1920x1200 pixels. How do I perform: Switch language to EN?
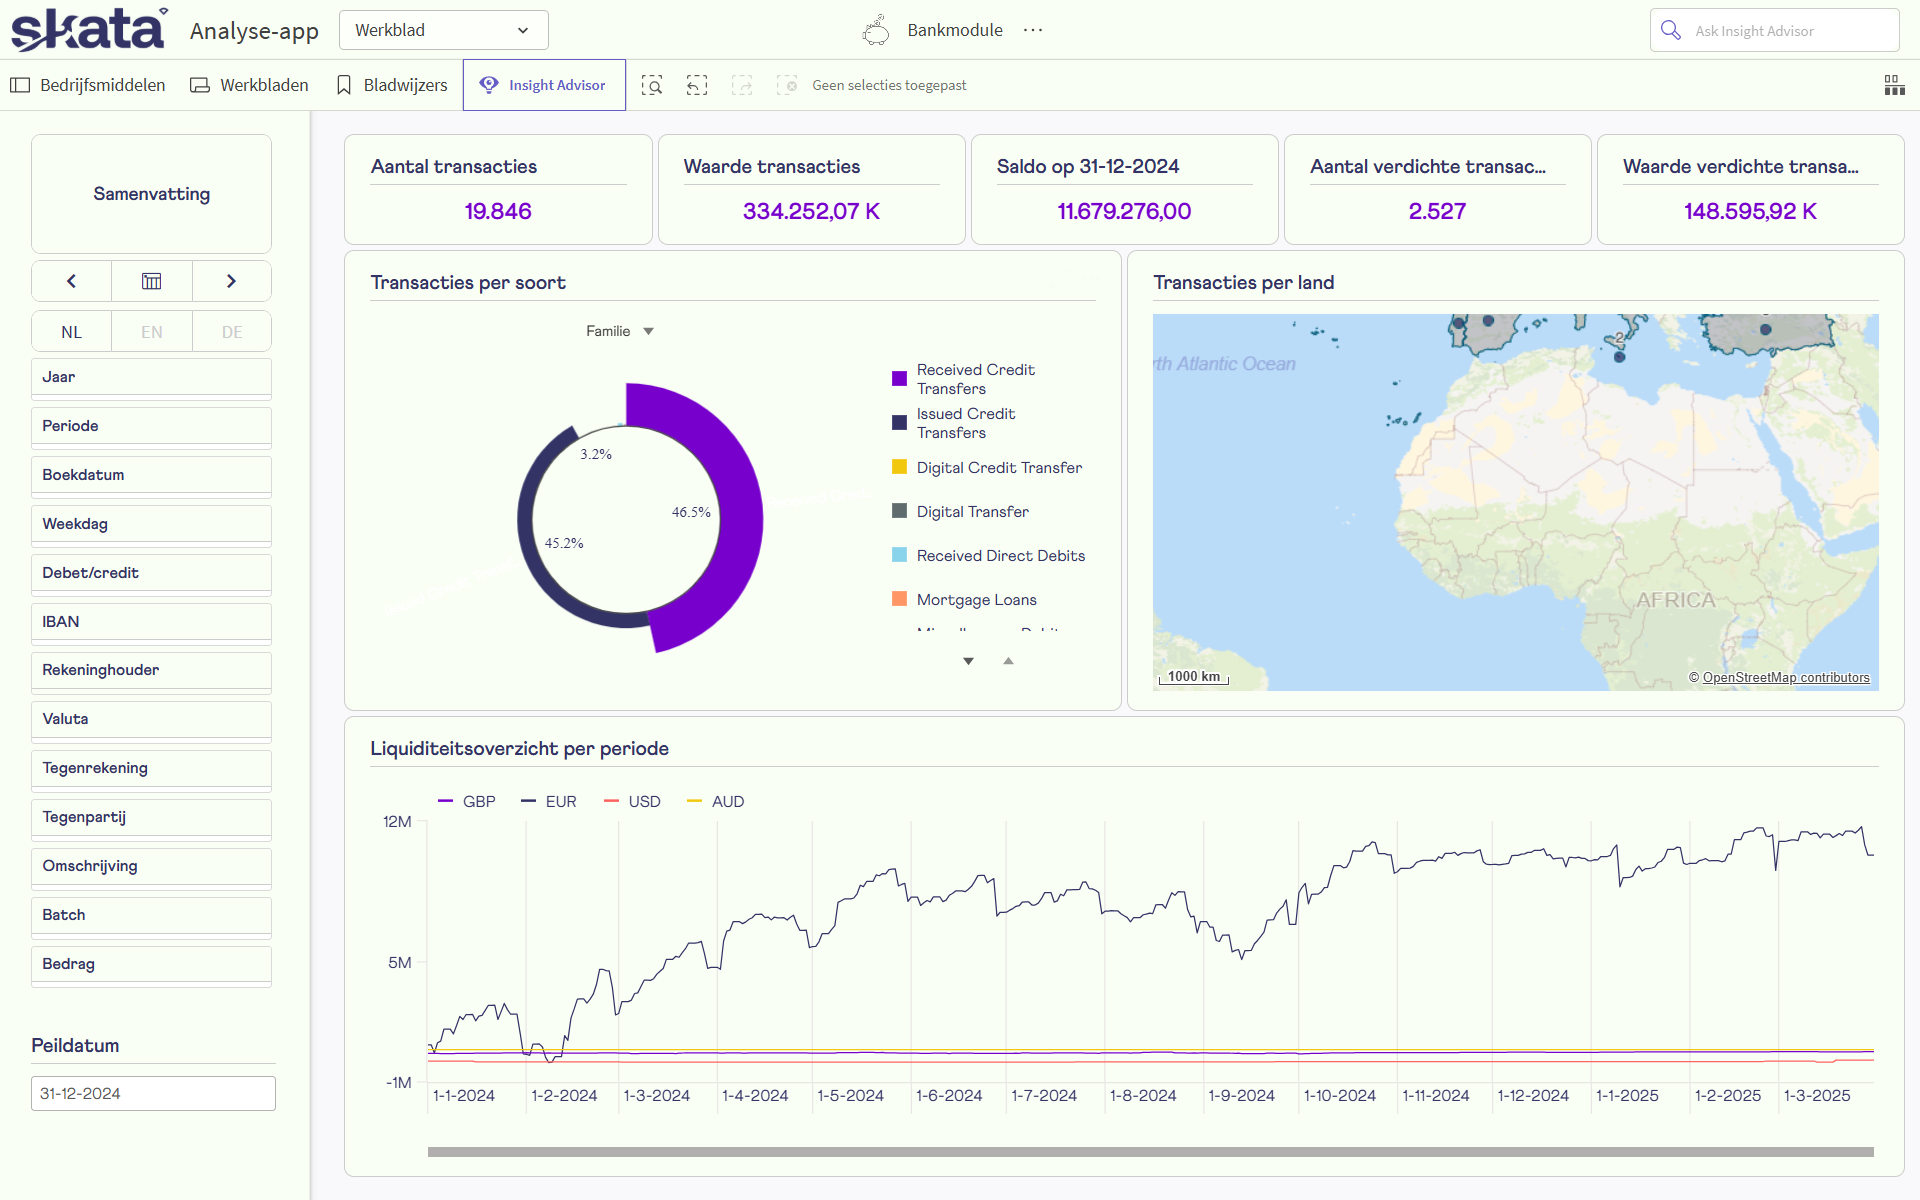tap(151, 332)
